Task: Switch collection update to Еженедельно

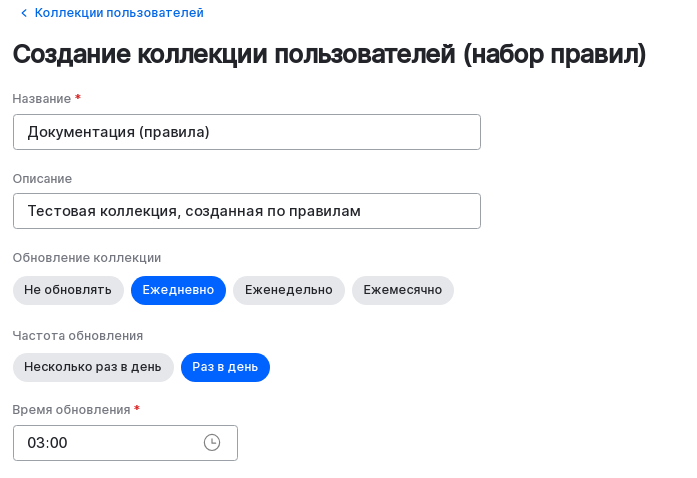Action: pyautogui.click(x=289, y=290)
